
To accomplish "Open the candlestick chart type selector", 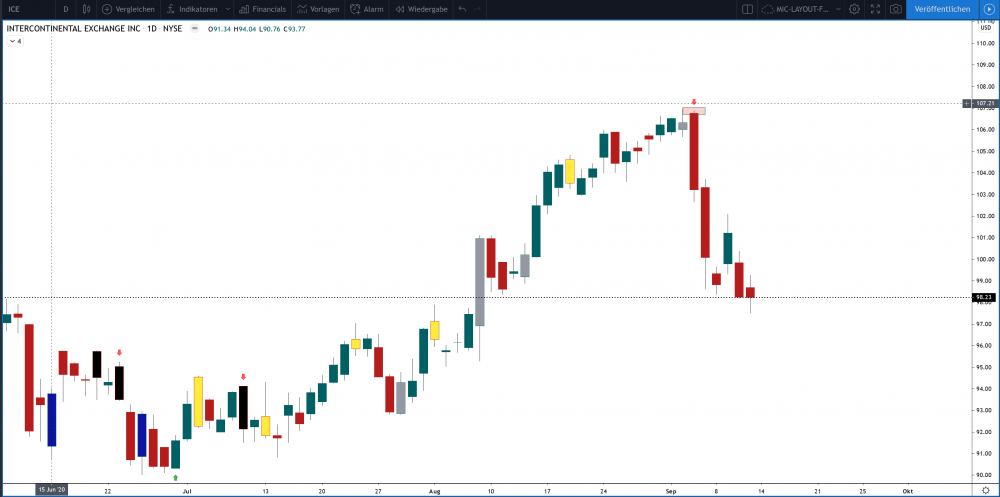I will [87, 10].
